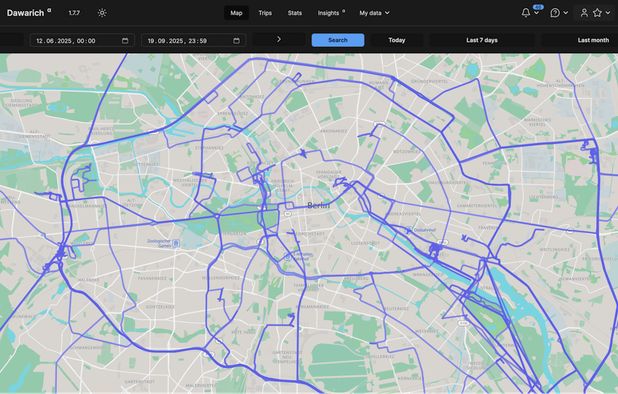Open the Insights tab
Image resolution: width=618 pixels, height=394 pixels.
click(x=330, y=13)
